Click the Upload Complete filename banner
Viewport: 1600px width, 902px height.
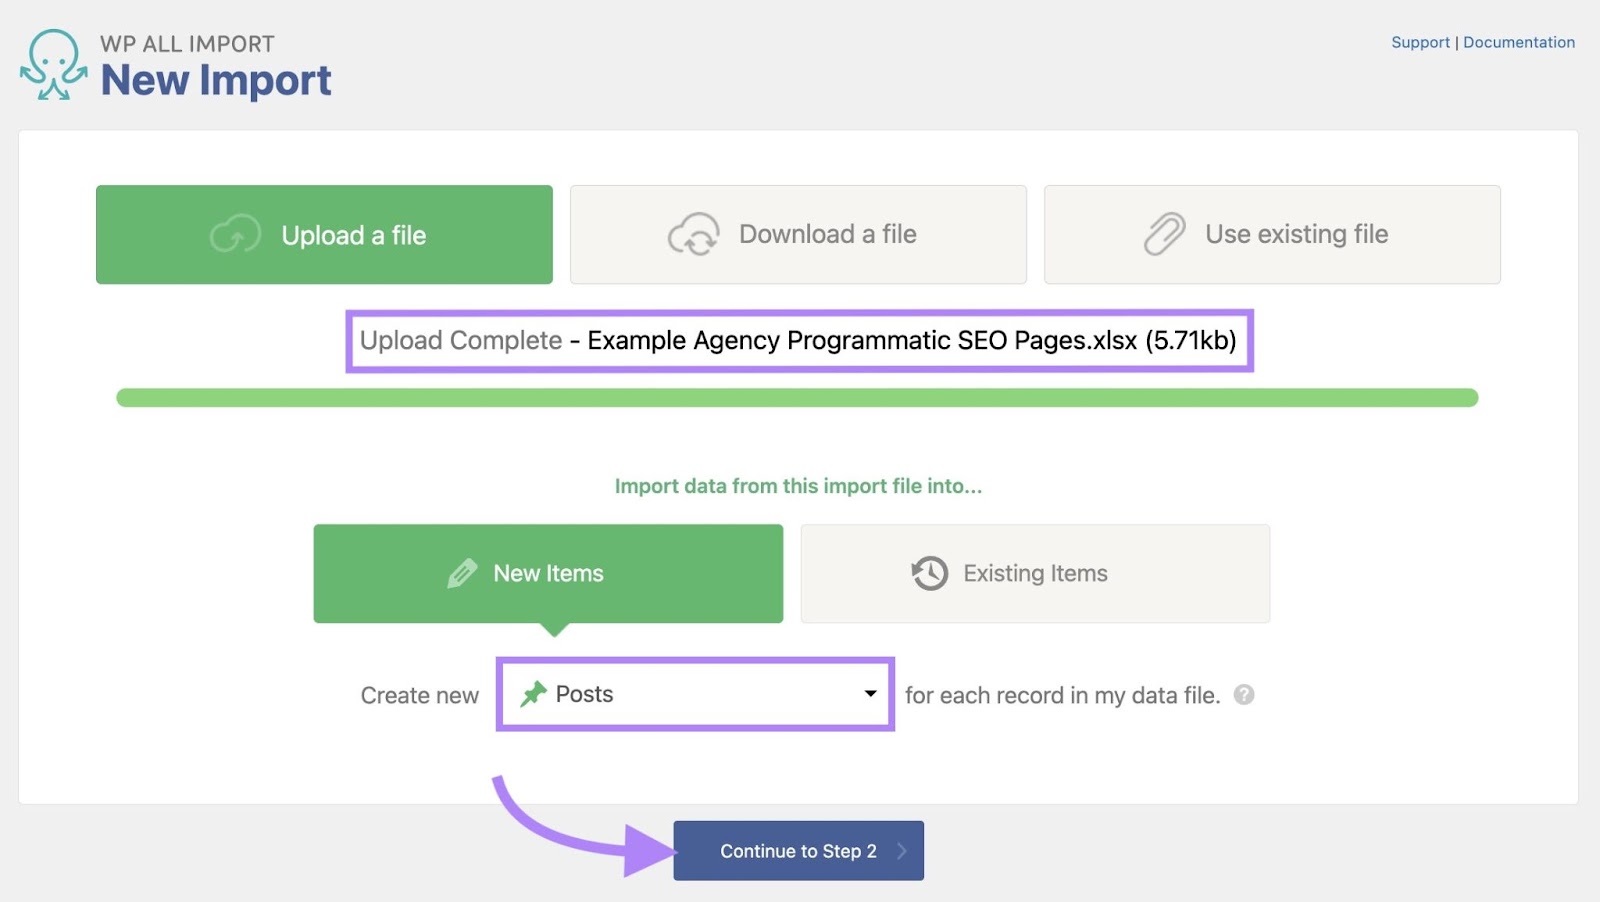(x=798, y=340)
